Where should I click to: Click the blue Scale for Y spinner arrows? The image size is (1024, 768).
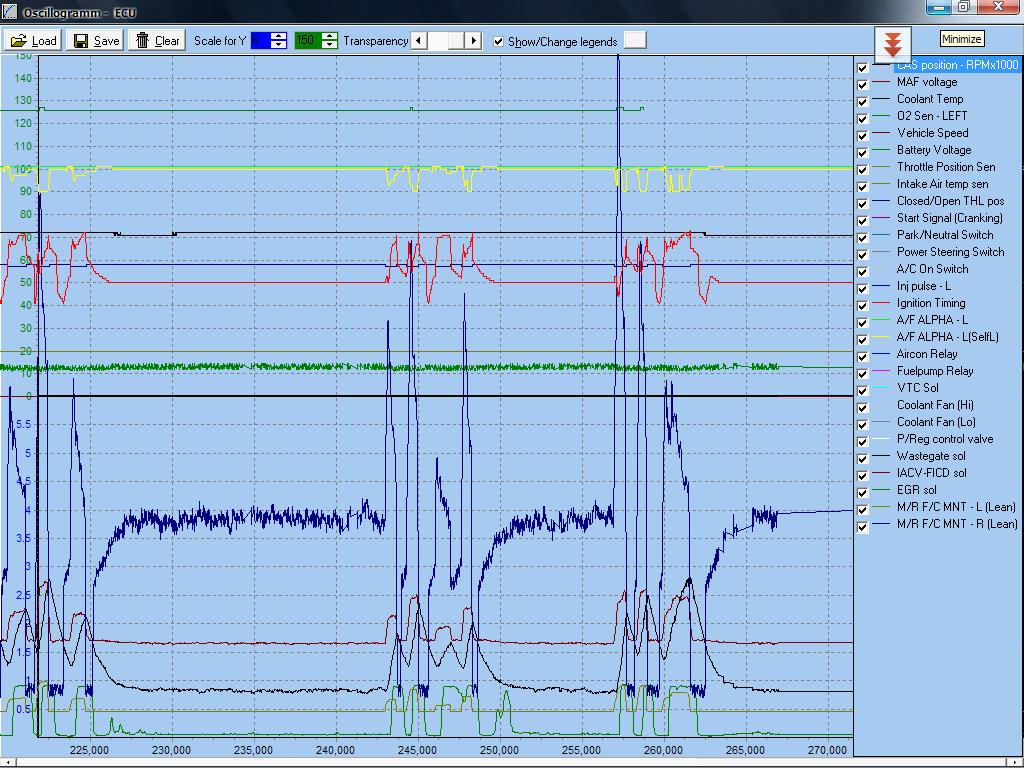point(279,41)
